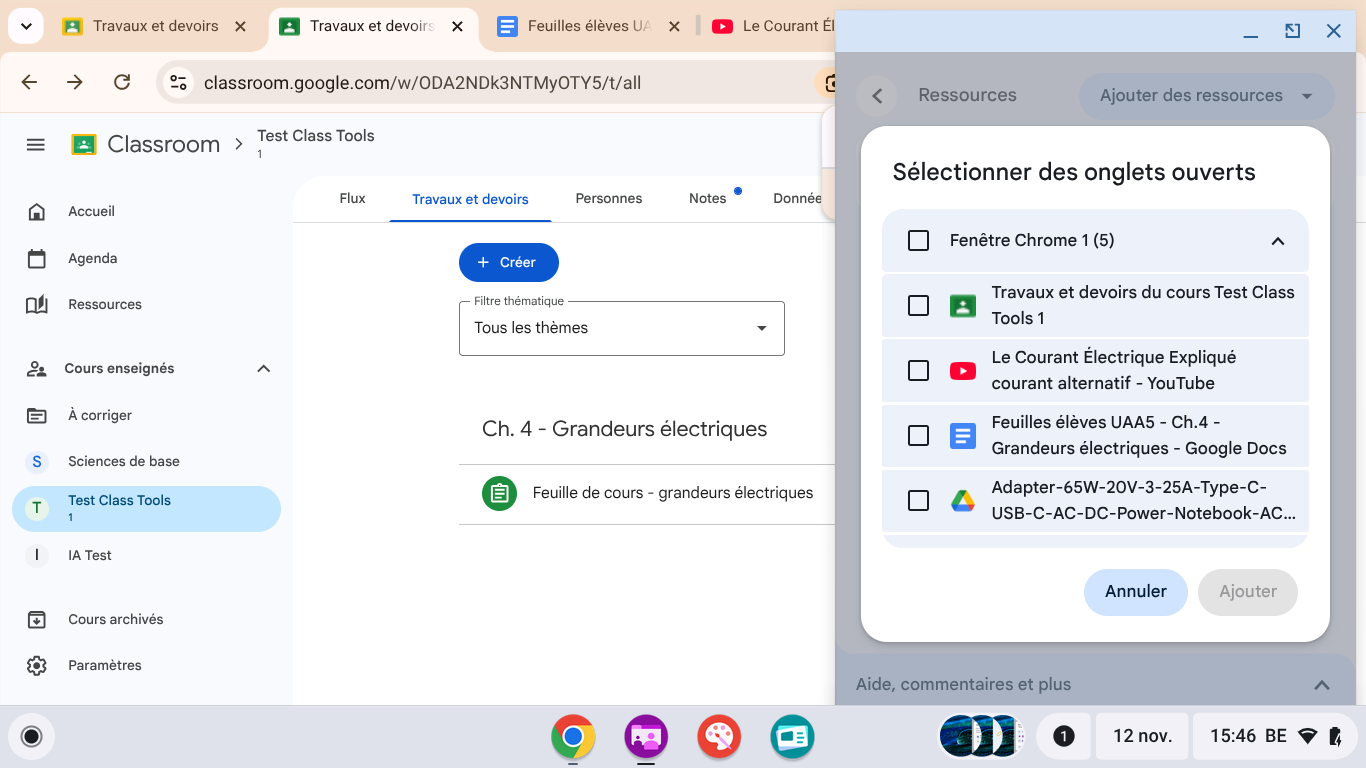Click the Accueil home icon in sidebar
This screenshot has width=1366, height=768.
click(x=37, y=212)
